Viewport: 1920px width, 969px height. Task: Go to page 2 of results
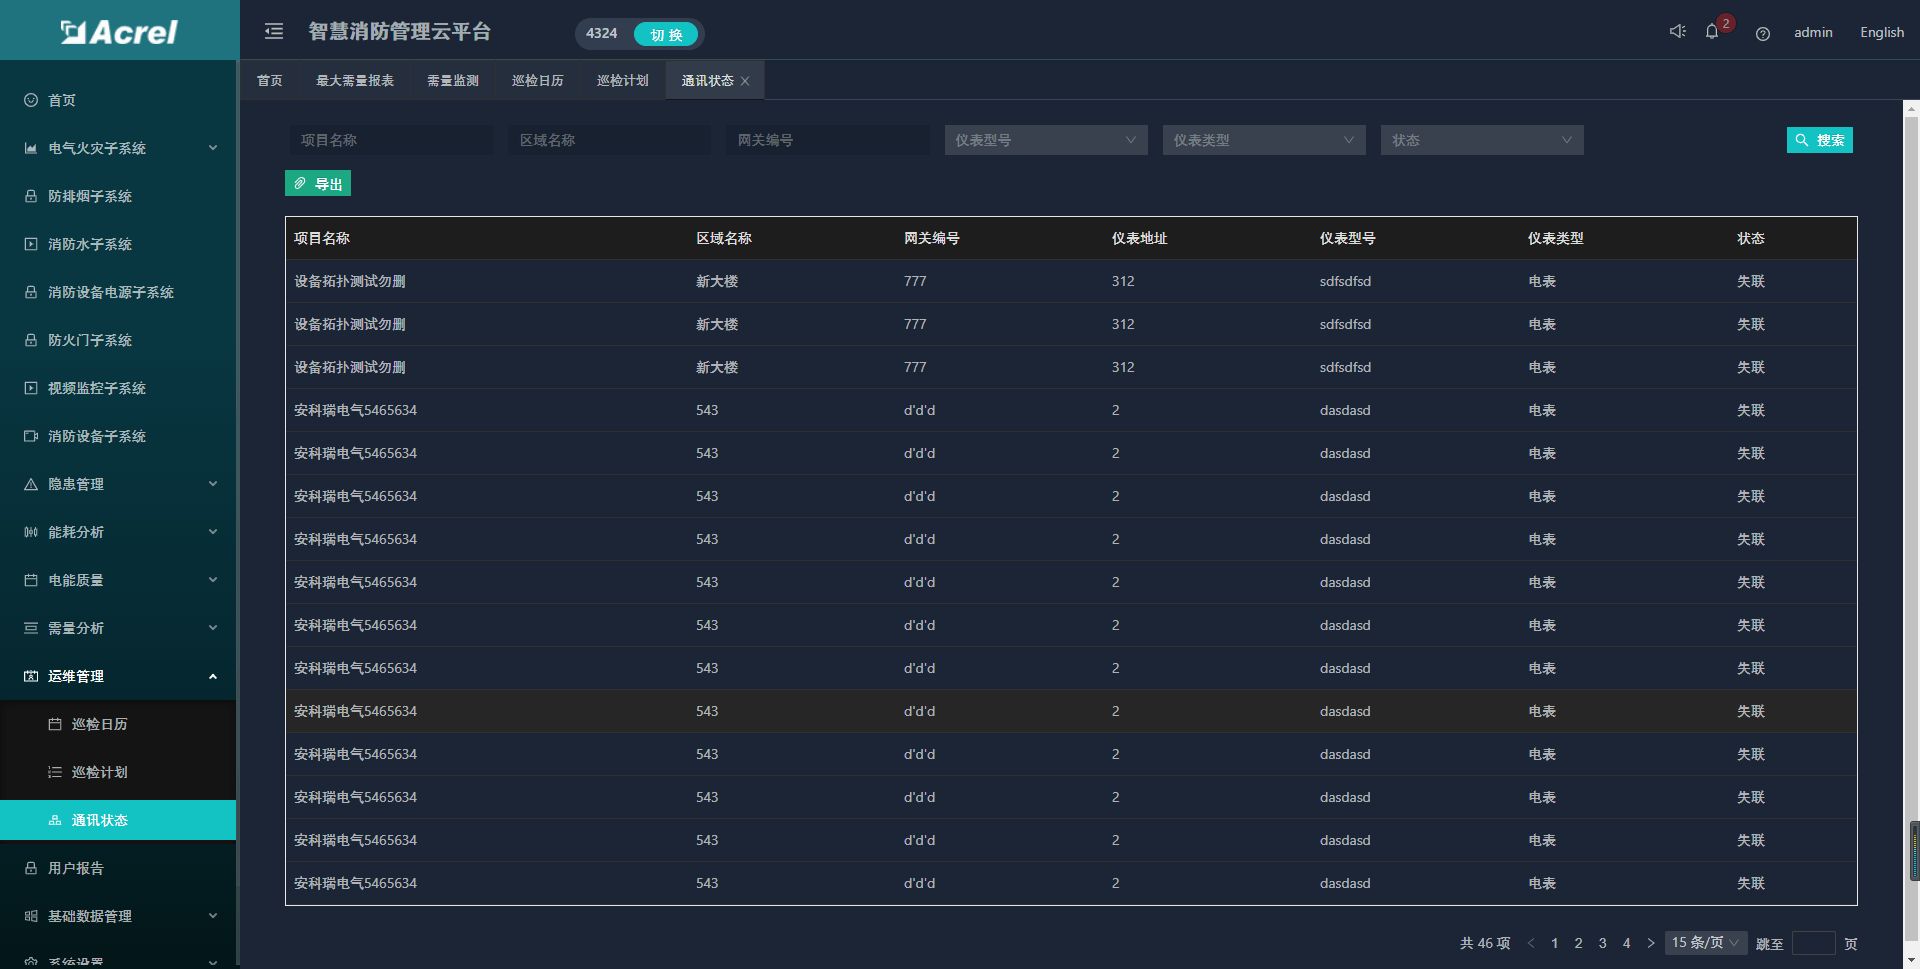click(1579, 943)
